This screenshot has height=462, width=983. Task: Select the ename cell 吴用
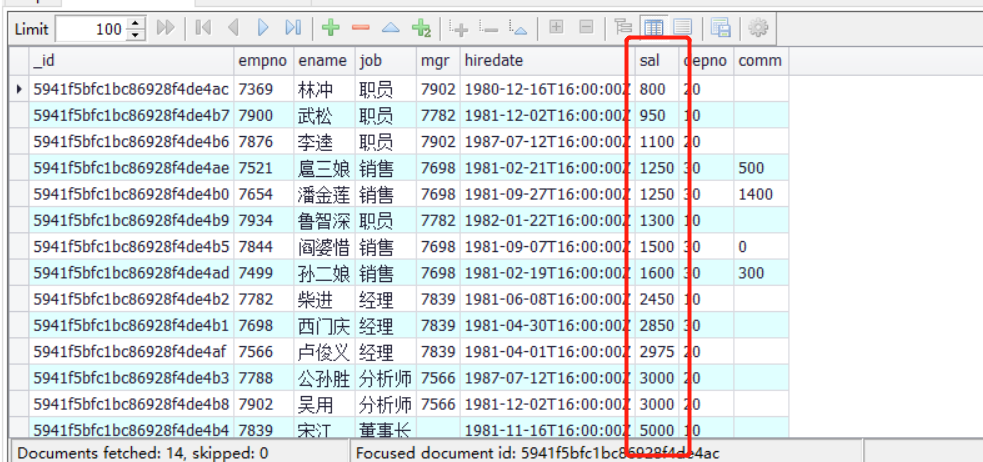[324, 405]
